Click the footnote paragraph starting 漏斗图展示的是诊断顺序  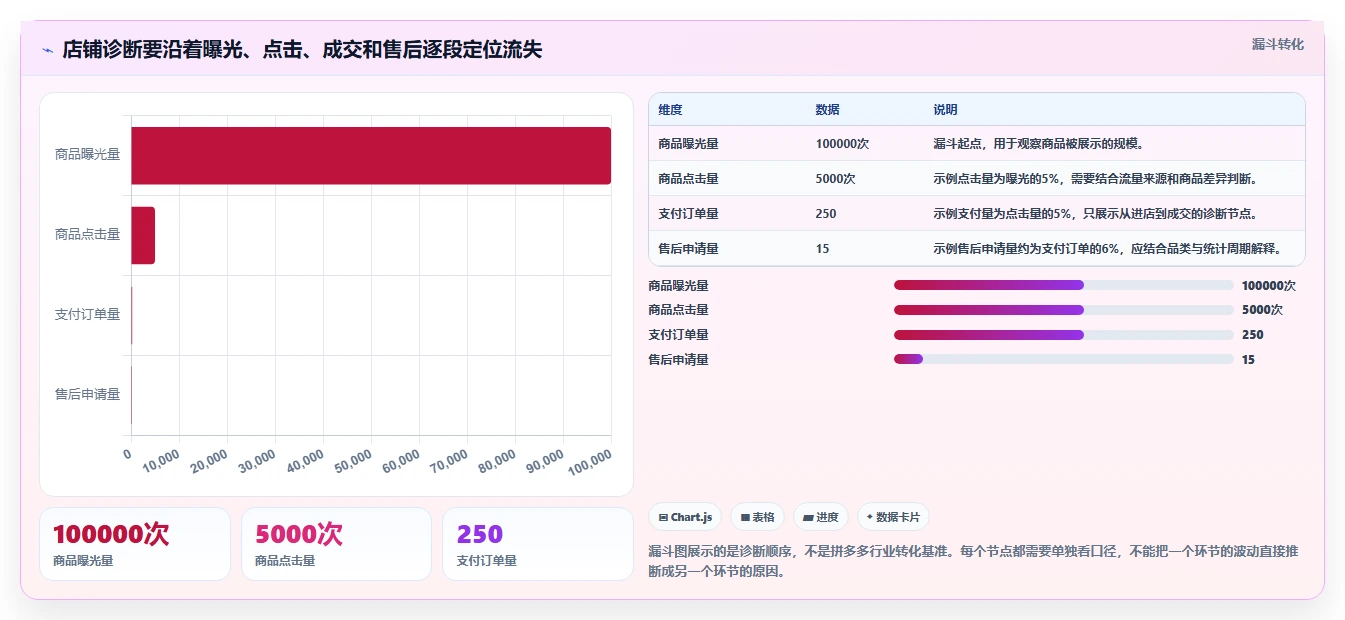(973, 562)
